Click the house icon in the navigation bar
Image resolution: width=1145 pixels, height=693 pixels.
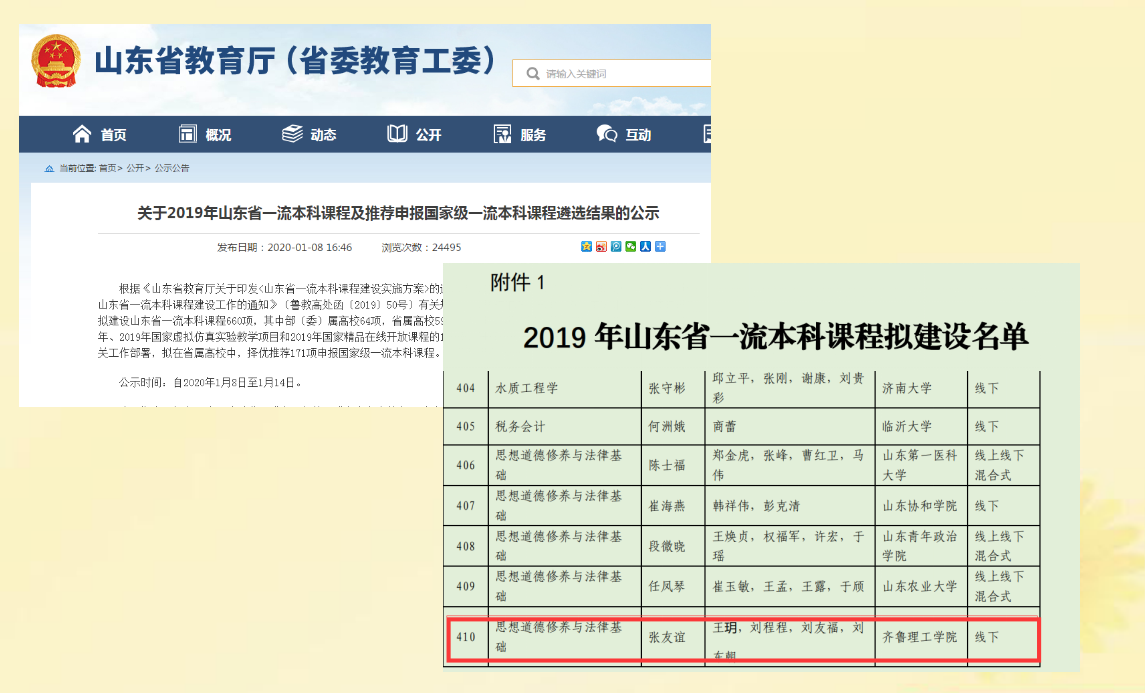[x=82, y=134]
